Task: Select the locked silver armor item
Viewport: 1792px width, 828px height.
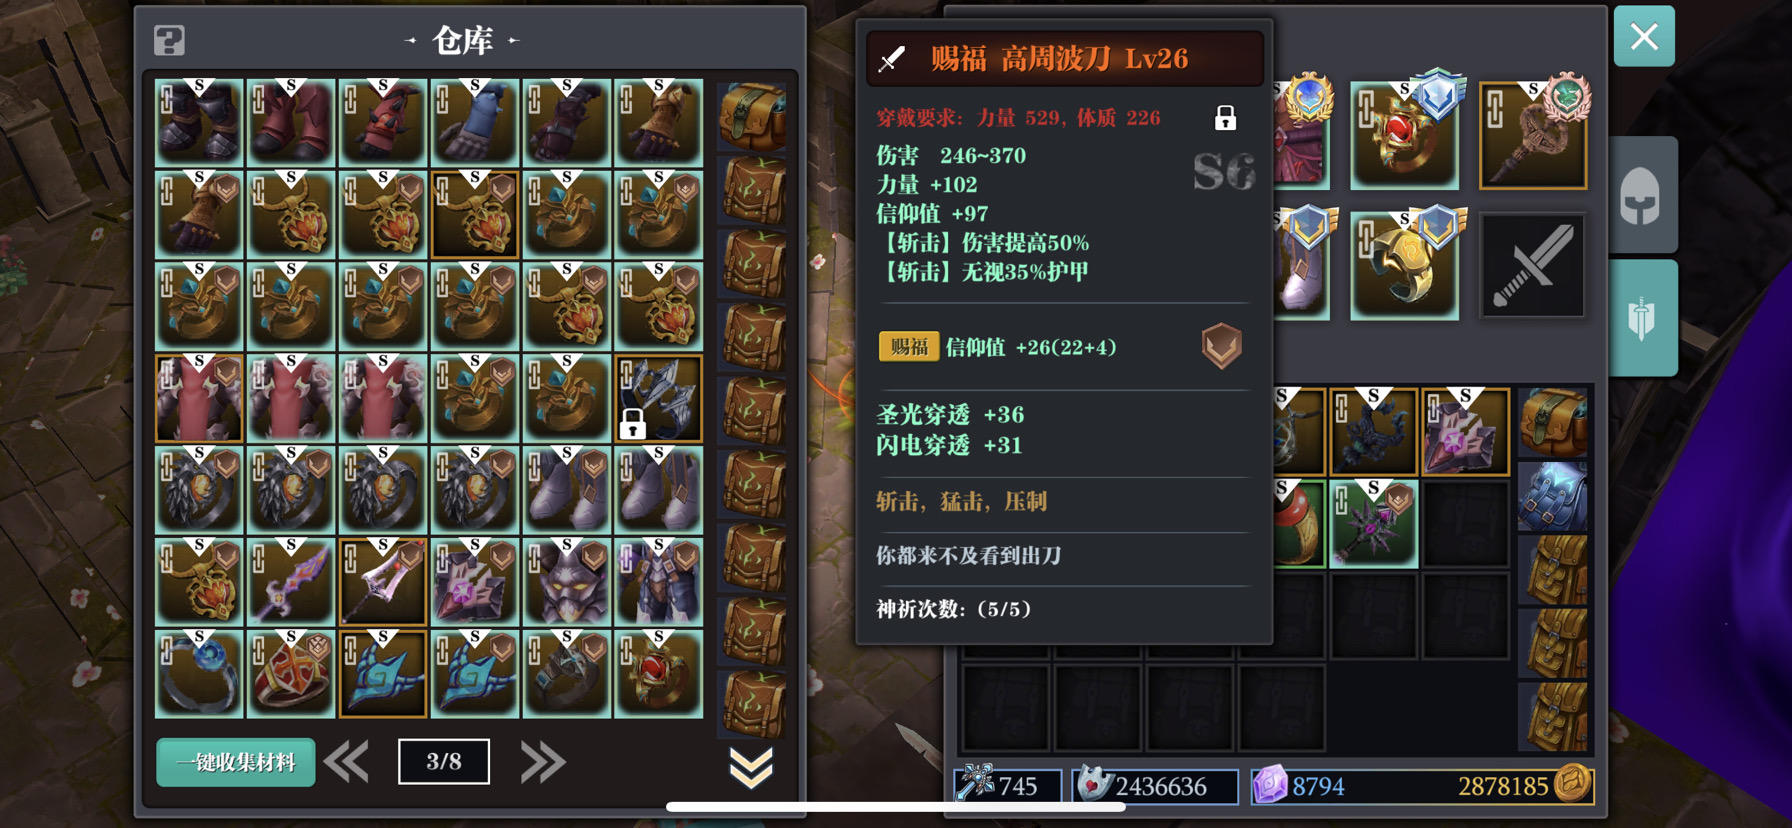Action: [x=658, y=399]
